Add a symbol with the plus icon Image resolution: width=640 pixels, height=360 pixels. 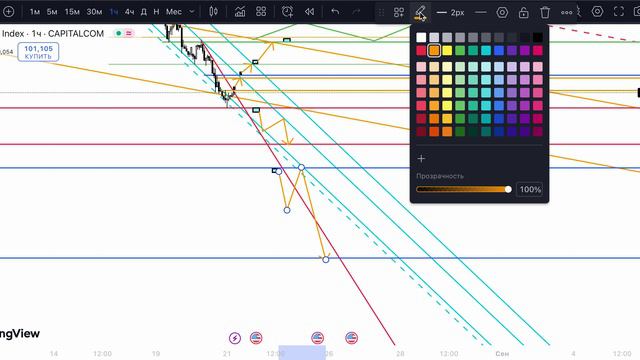coord(8,11)
